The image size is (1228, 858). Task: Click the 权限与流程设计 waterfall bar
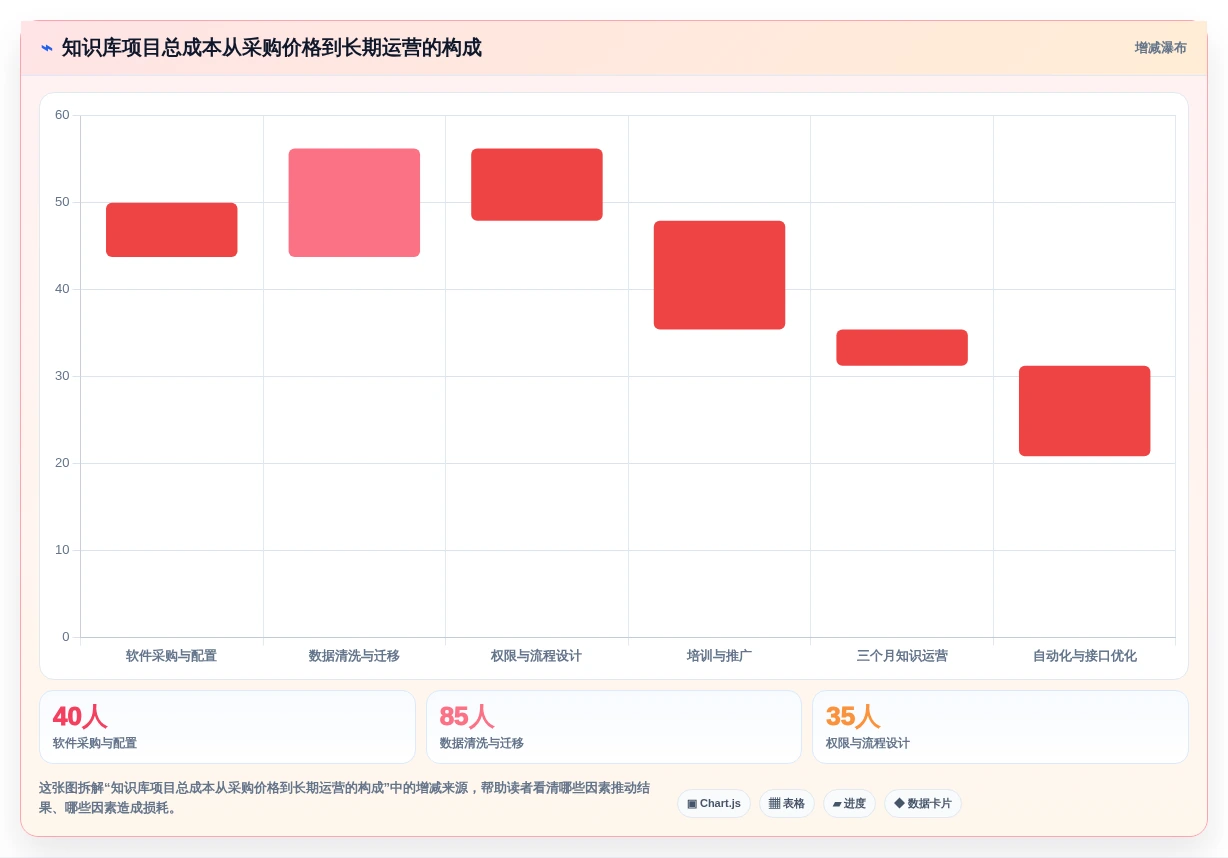click(537, 185)
